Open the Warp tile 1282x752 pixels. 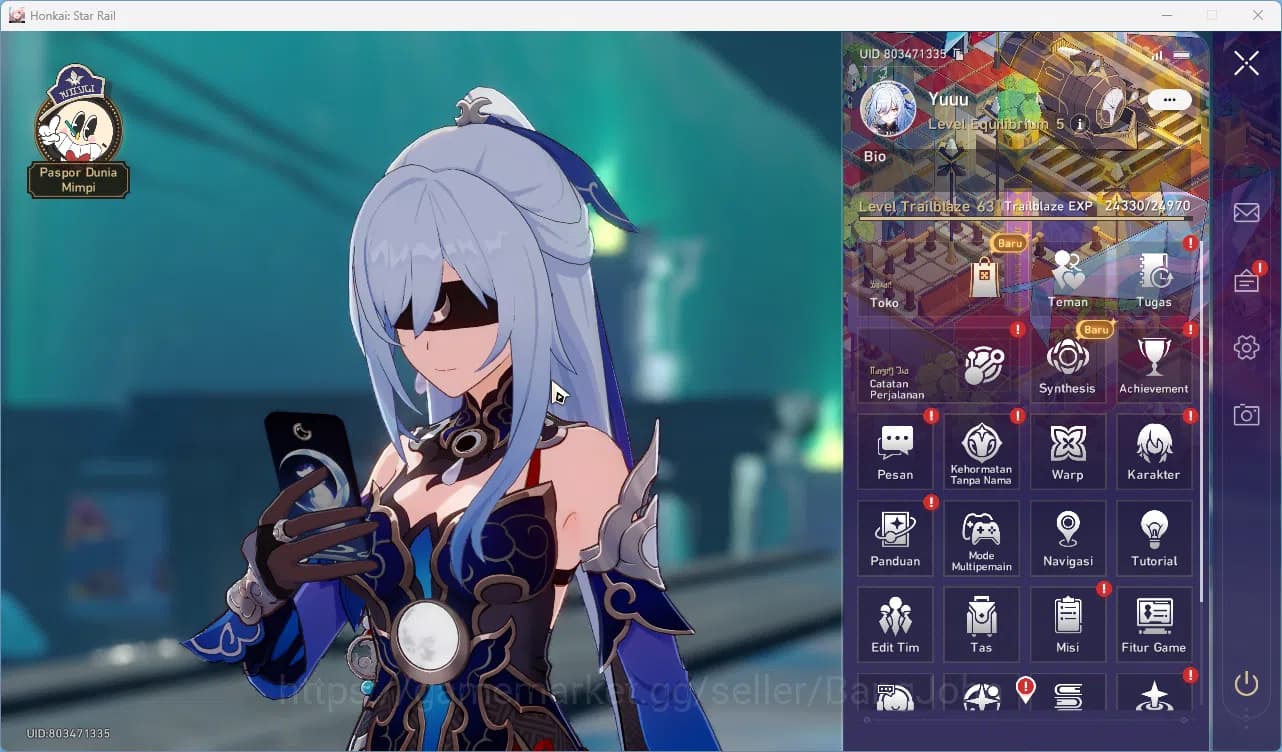pyautogui.click(x=1067, y=451)
